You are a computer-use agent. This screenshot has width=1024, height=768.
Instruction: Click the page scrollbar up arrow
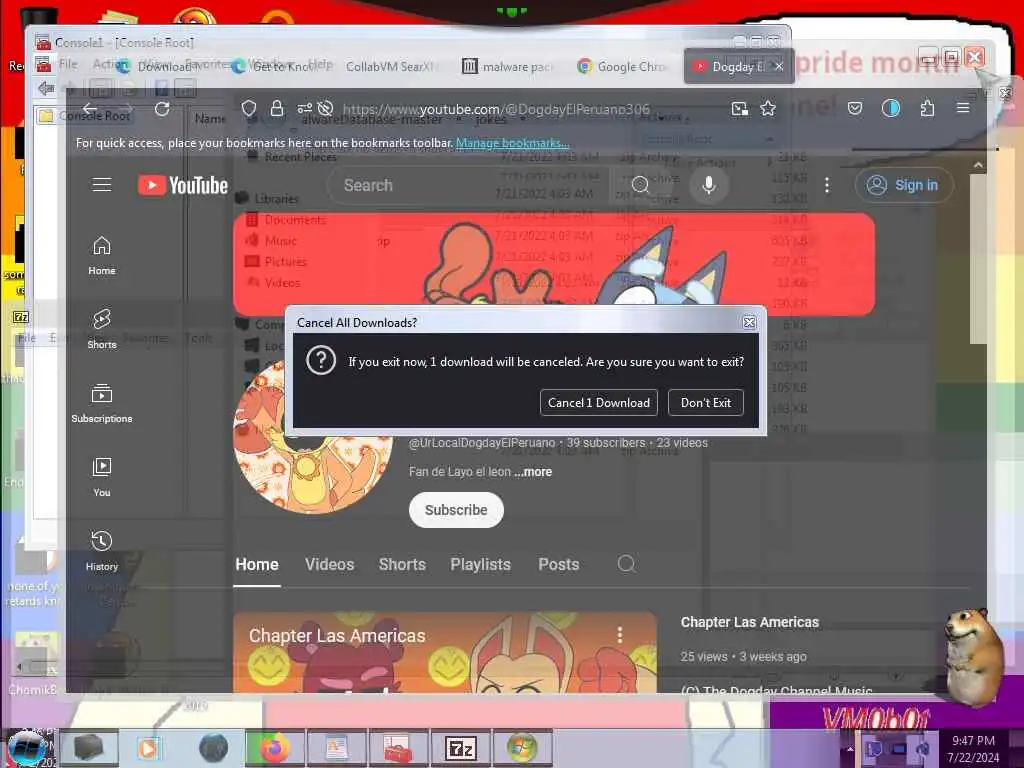click(x=978, y=166)
